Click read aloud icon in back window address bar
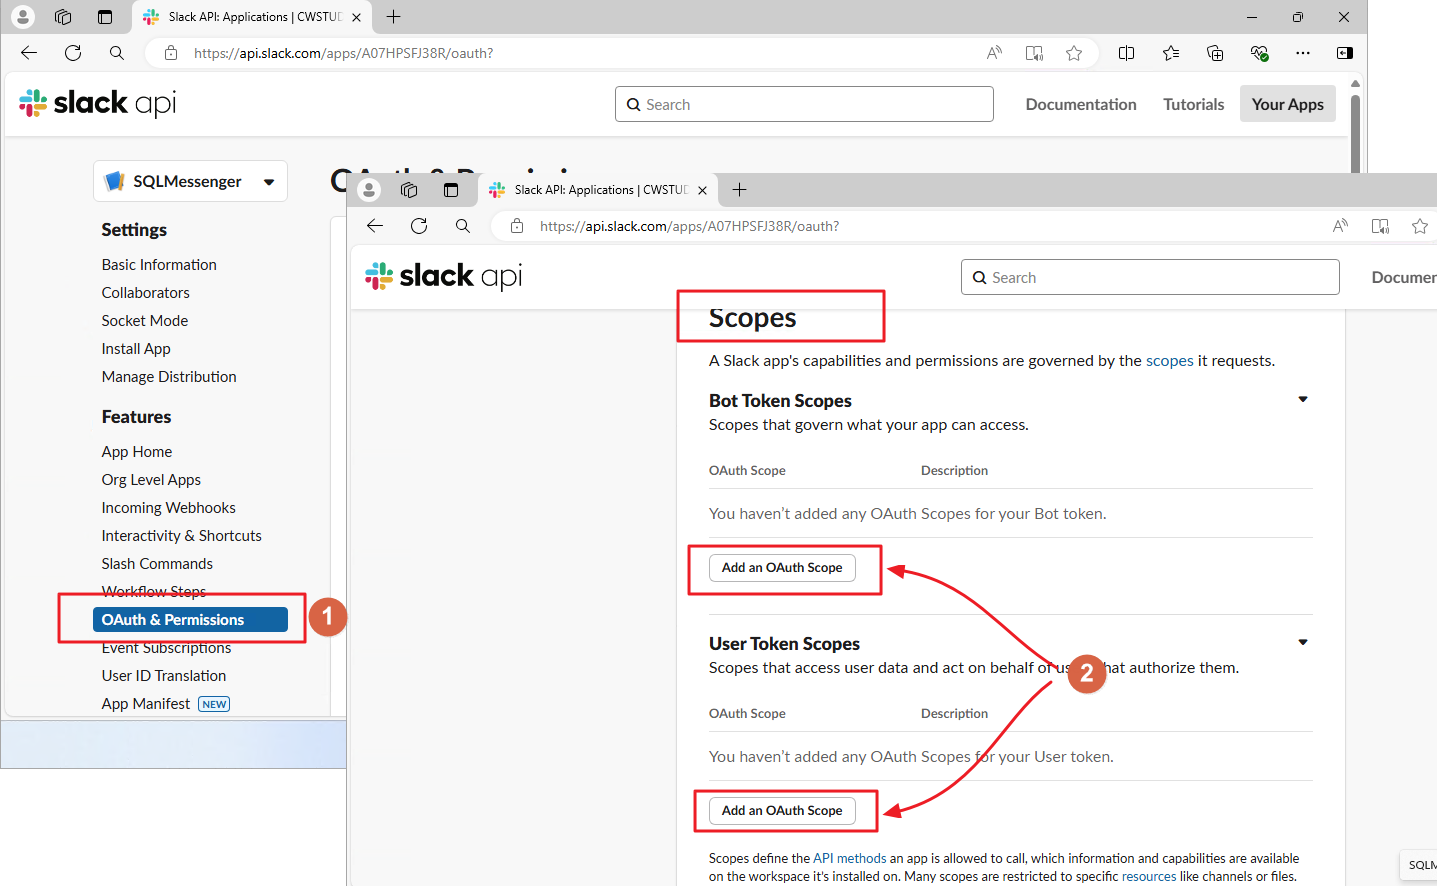1437x886 pixels. tap(994, 53)
